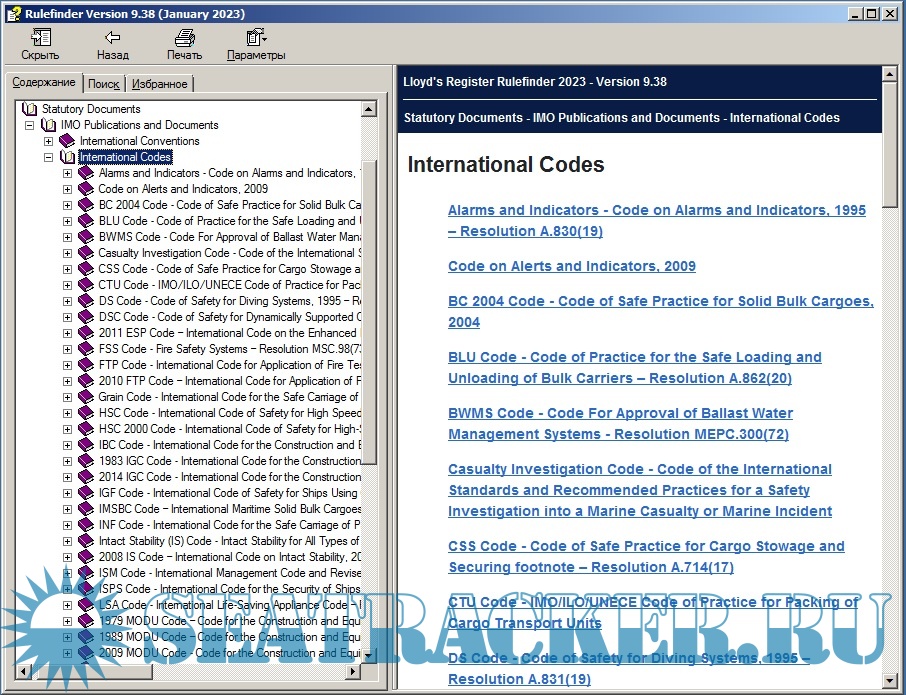This screenshot has width=906, height=695.
Task: Collapse IMO Publications and Documents node
Action: tap(28, 124)
